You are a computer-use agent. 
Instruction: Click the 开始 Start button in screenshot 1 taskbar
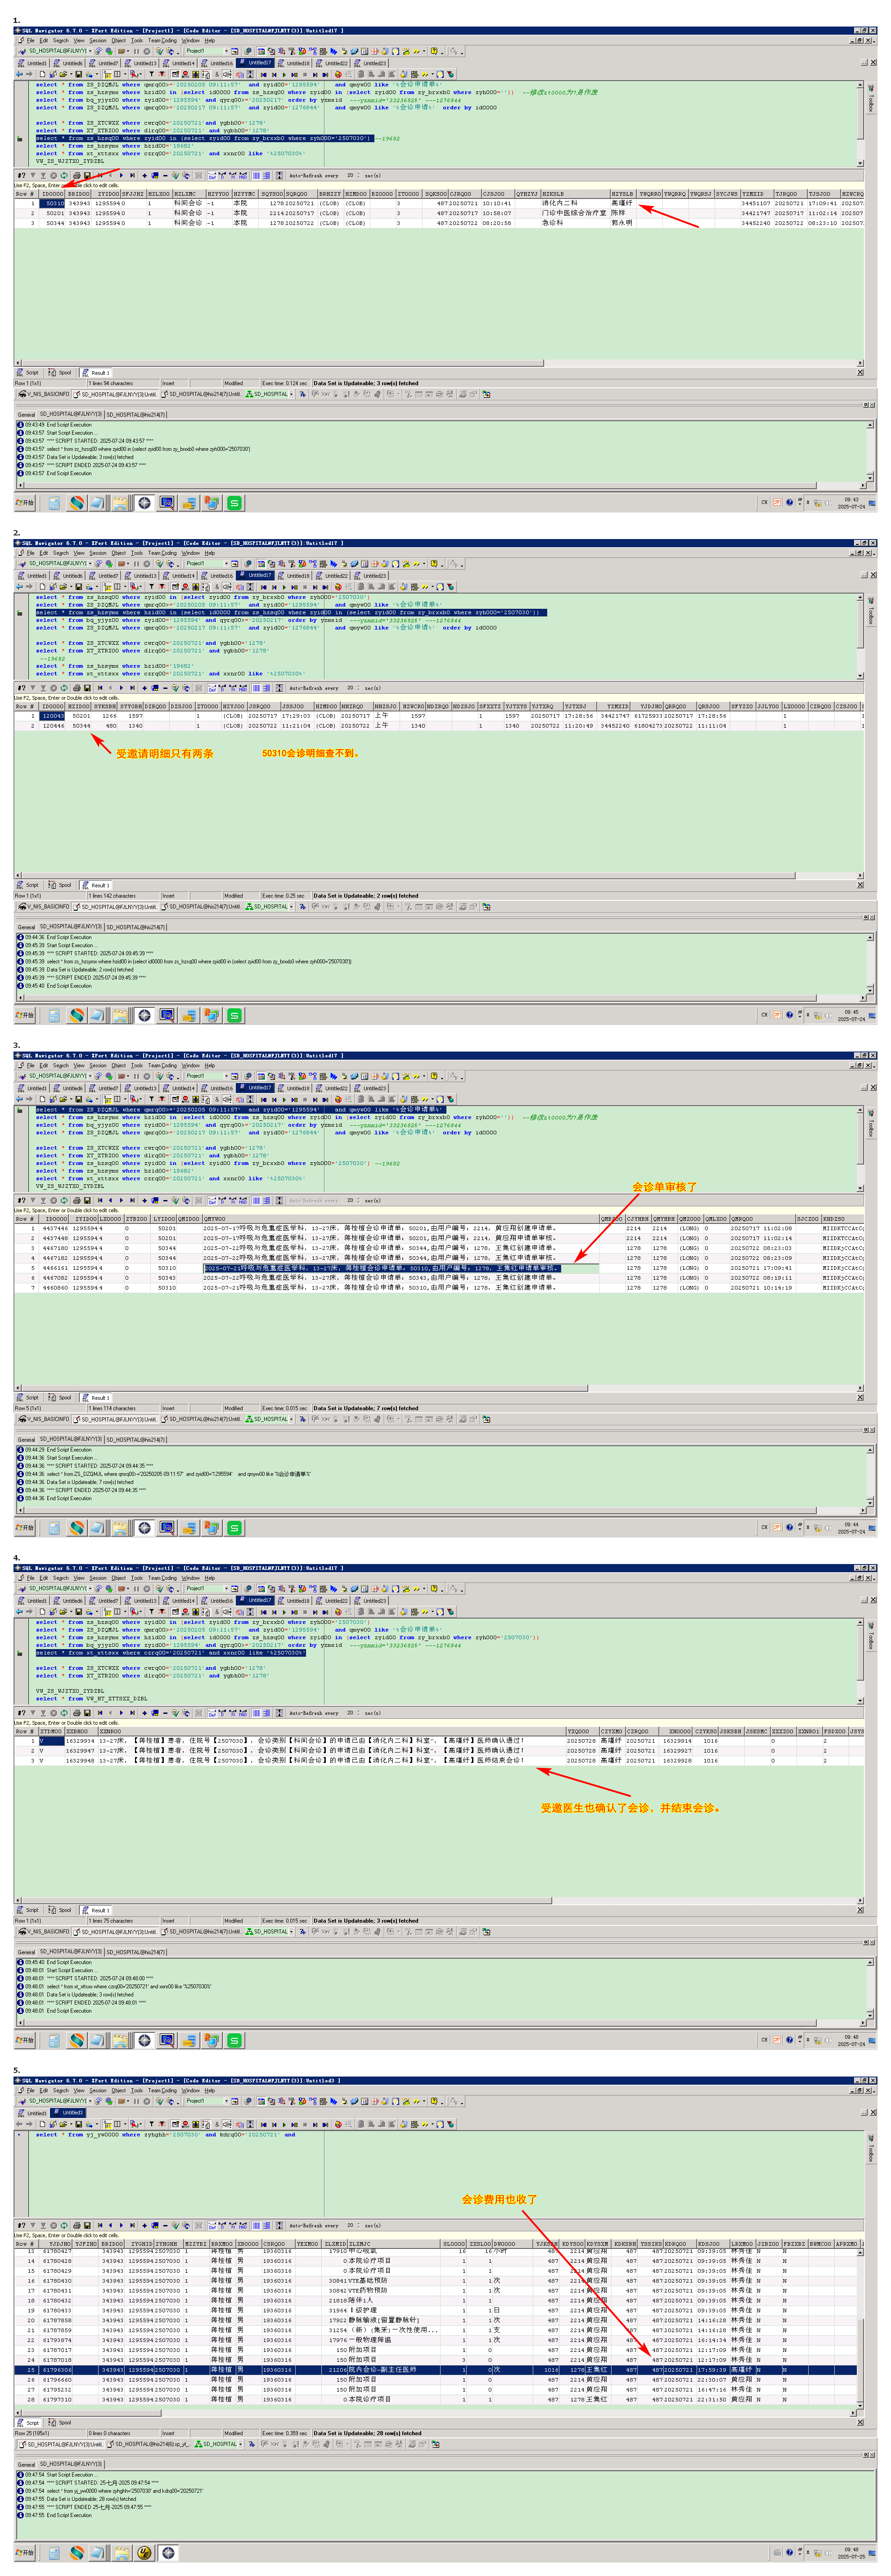tap(25, 503)
